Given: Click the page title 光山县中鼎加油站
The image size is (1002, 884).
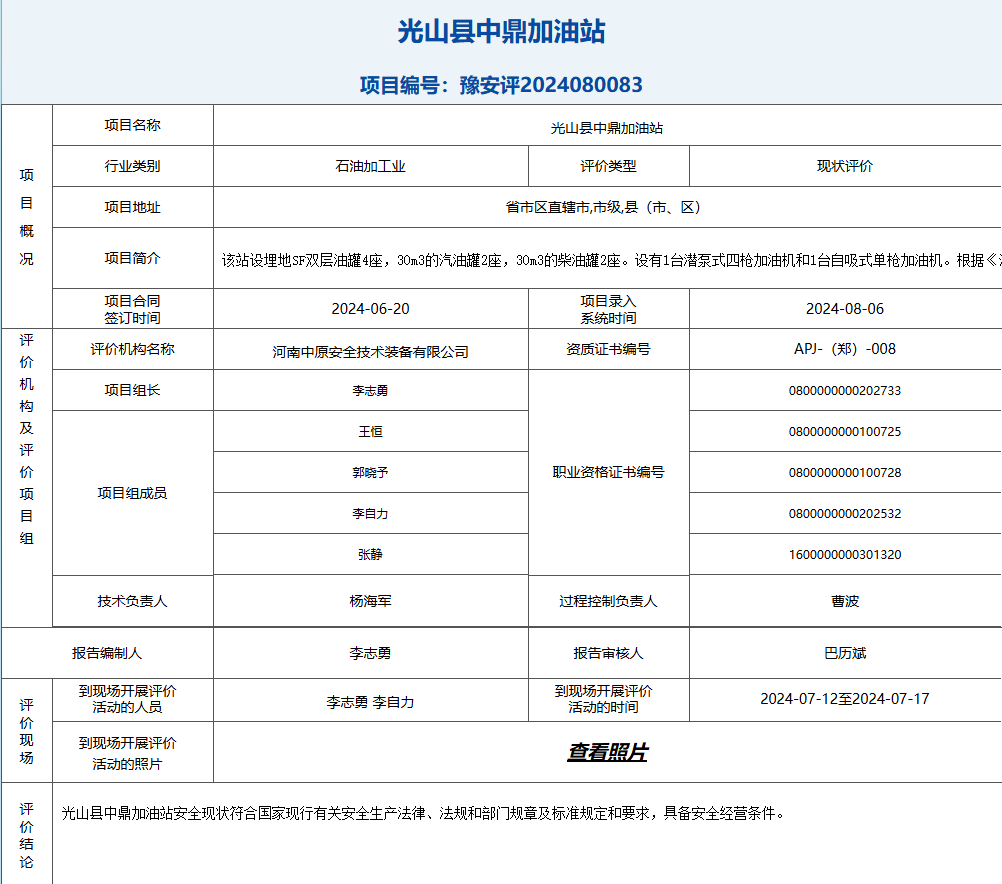Looking at the screenshot, I should coord(501,31).
